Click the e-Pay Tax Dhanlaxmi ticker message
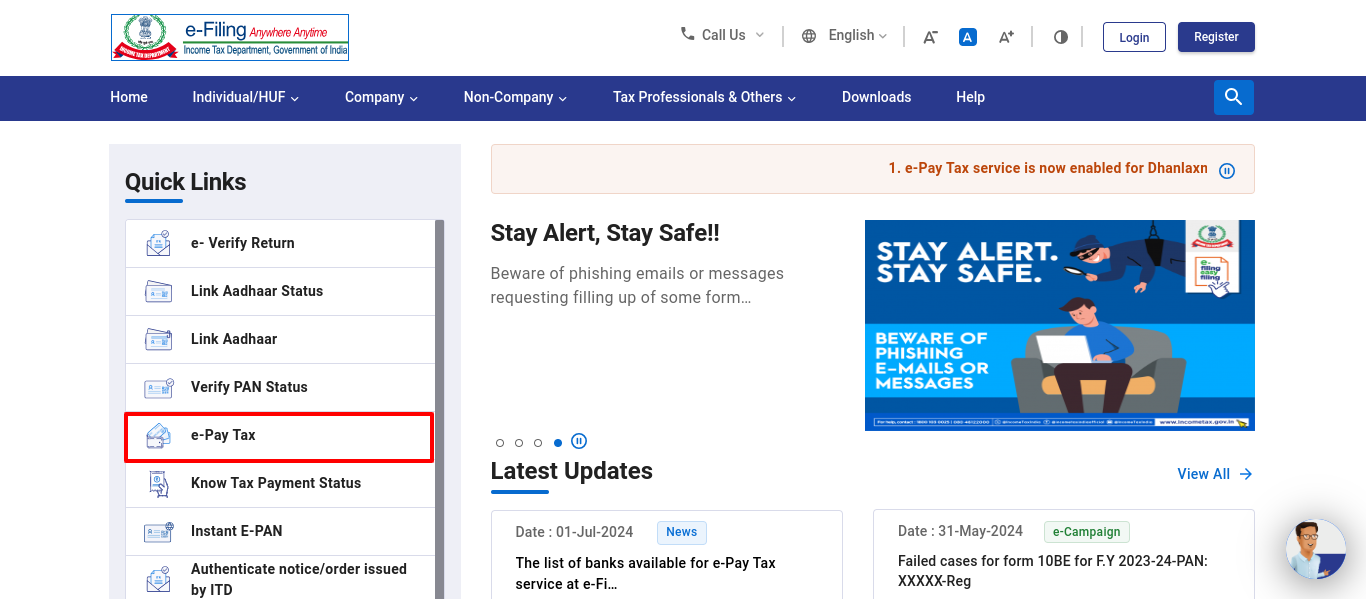 click(1048, 168)
